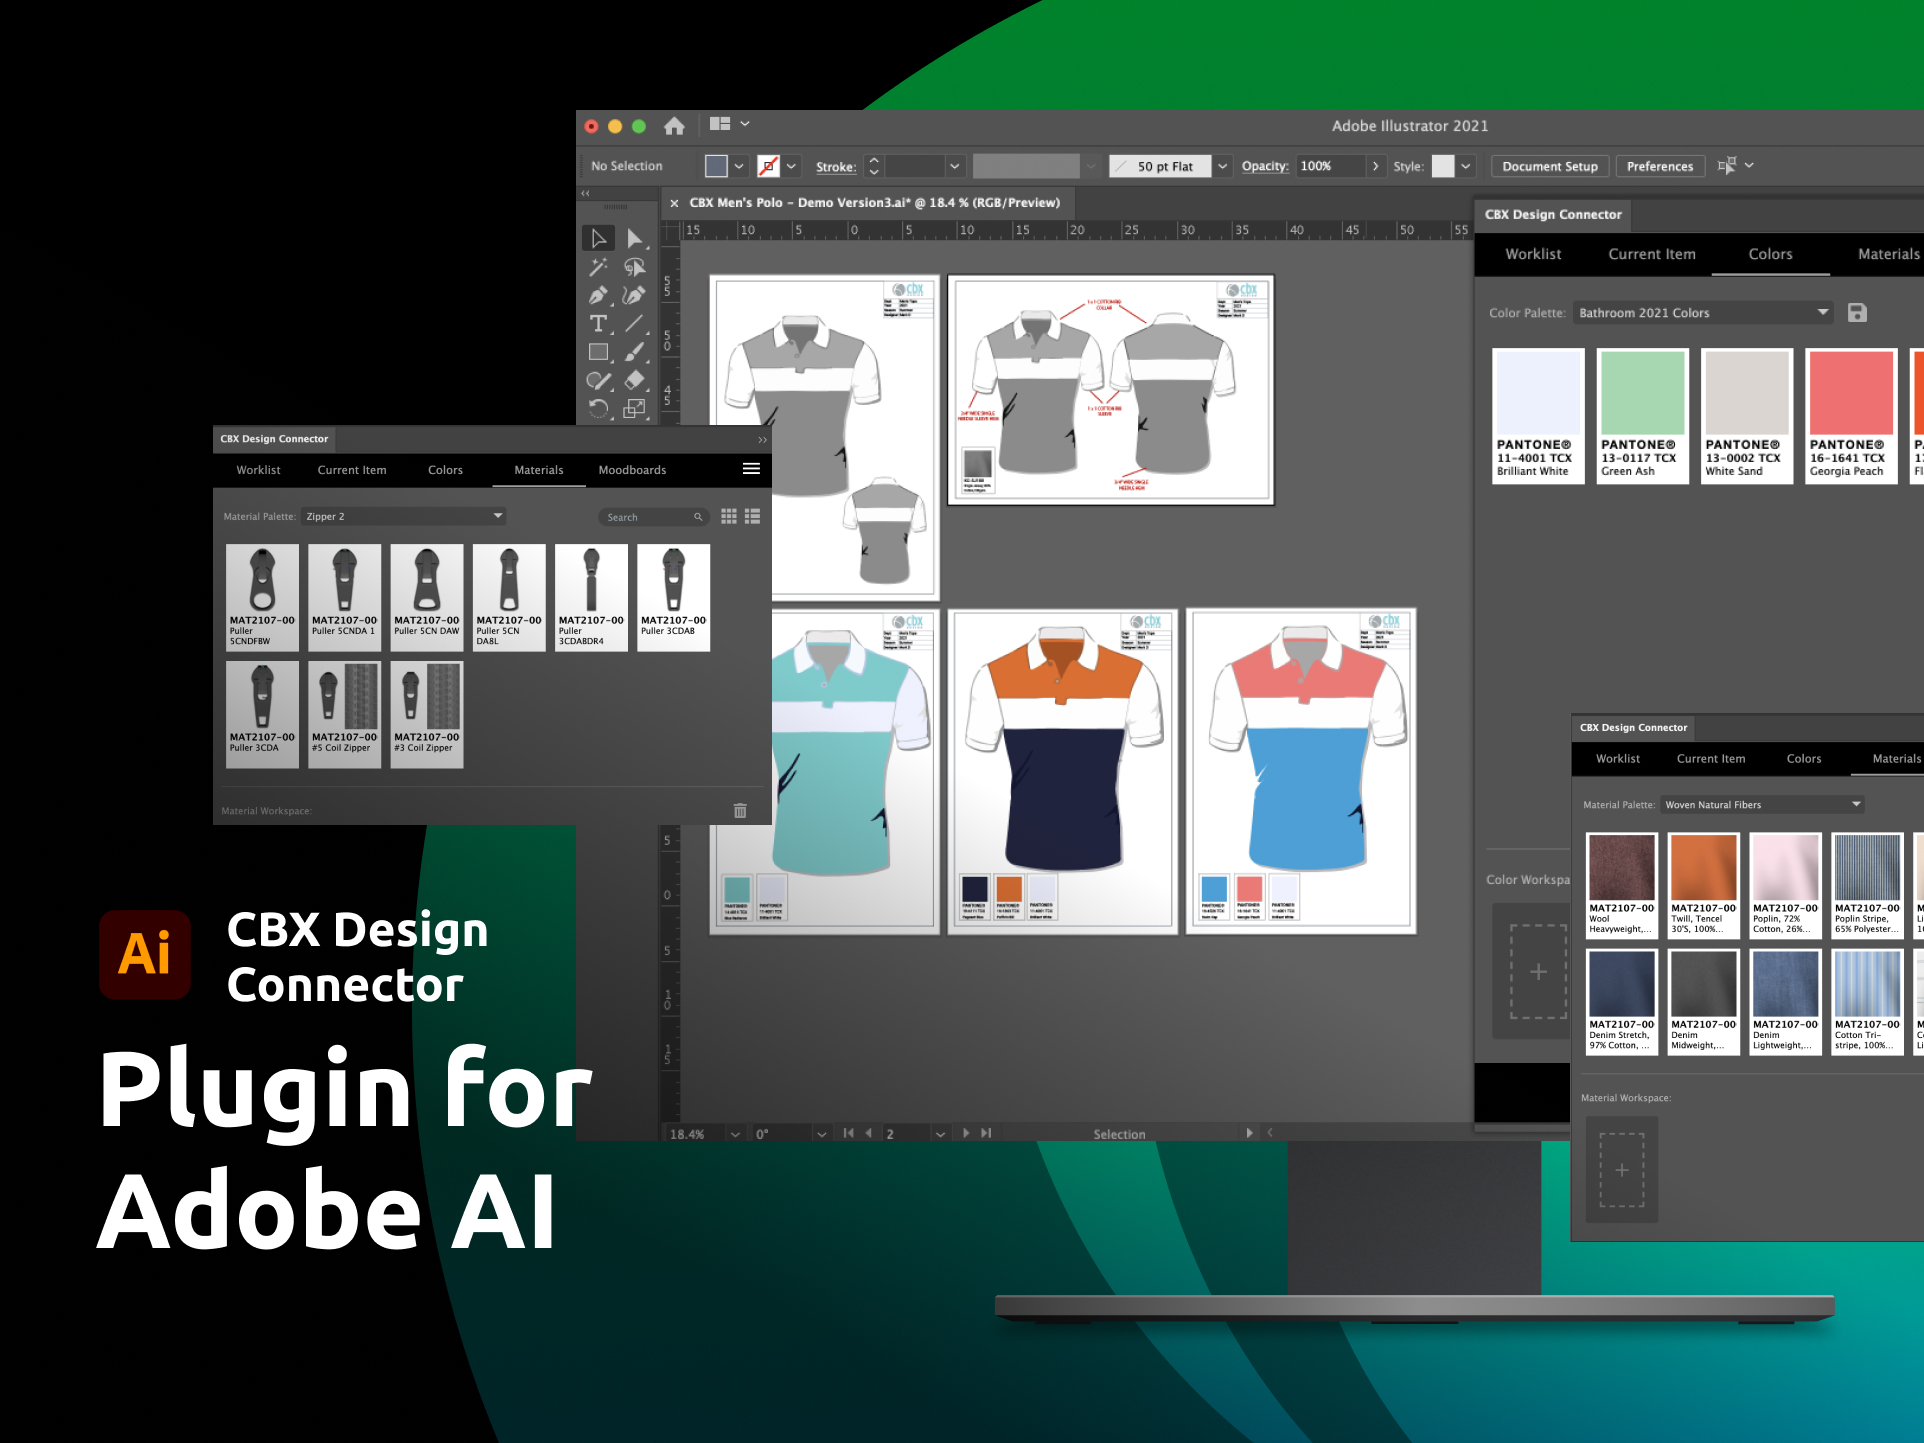Select the Selection tool arrow
The width and height of the screenshot is (1924, 1443).
[x=598, y=238]
